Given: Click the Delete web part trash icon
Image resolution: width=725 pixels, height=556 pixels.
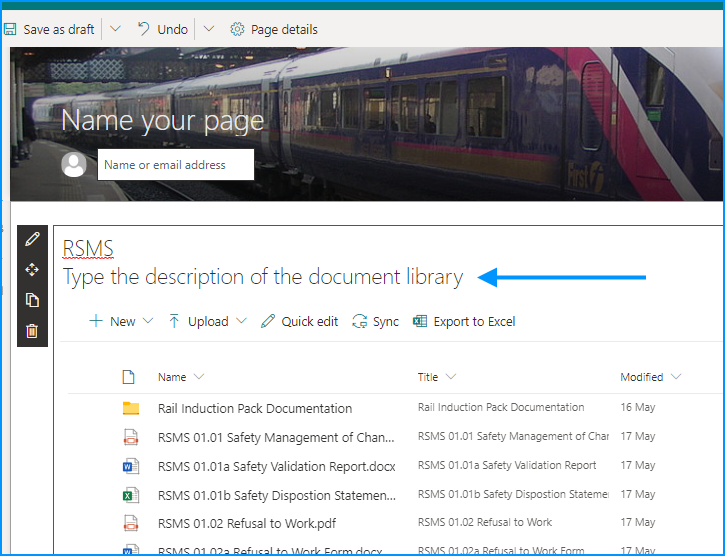Looking at the screenshot, I should click(32, 331).
